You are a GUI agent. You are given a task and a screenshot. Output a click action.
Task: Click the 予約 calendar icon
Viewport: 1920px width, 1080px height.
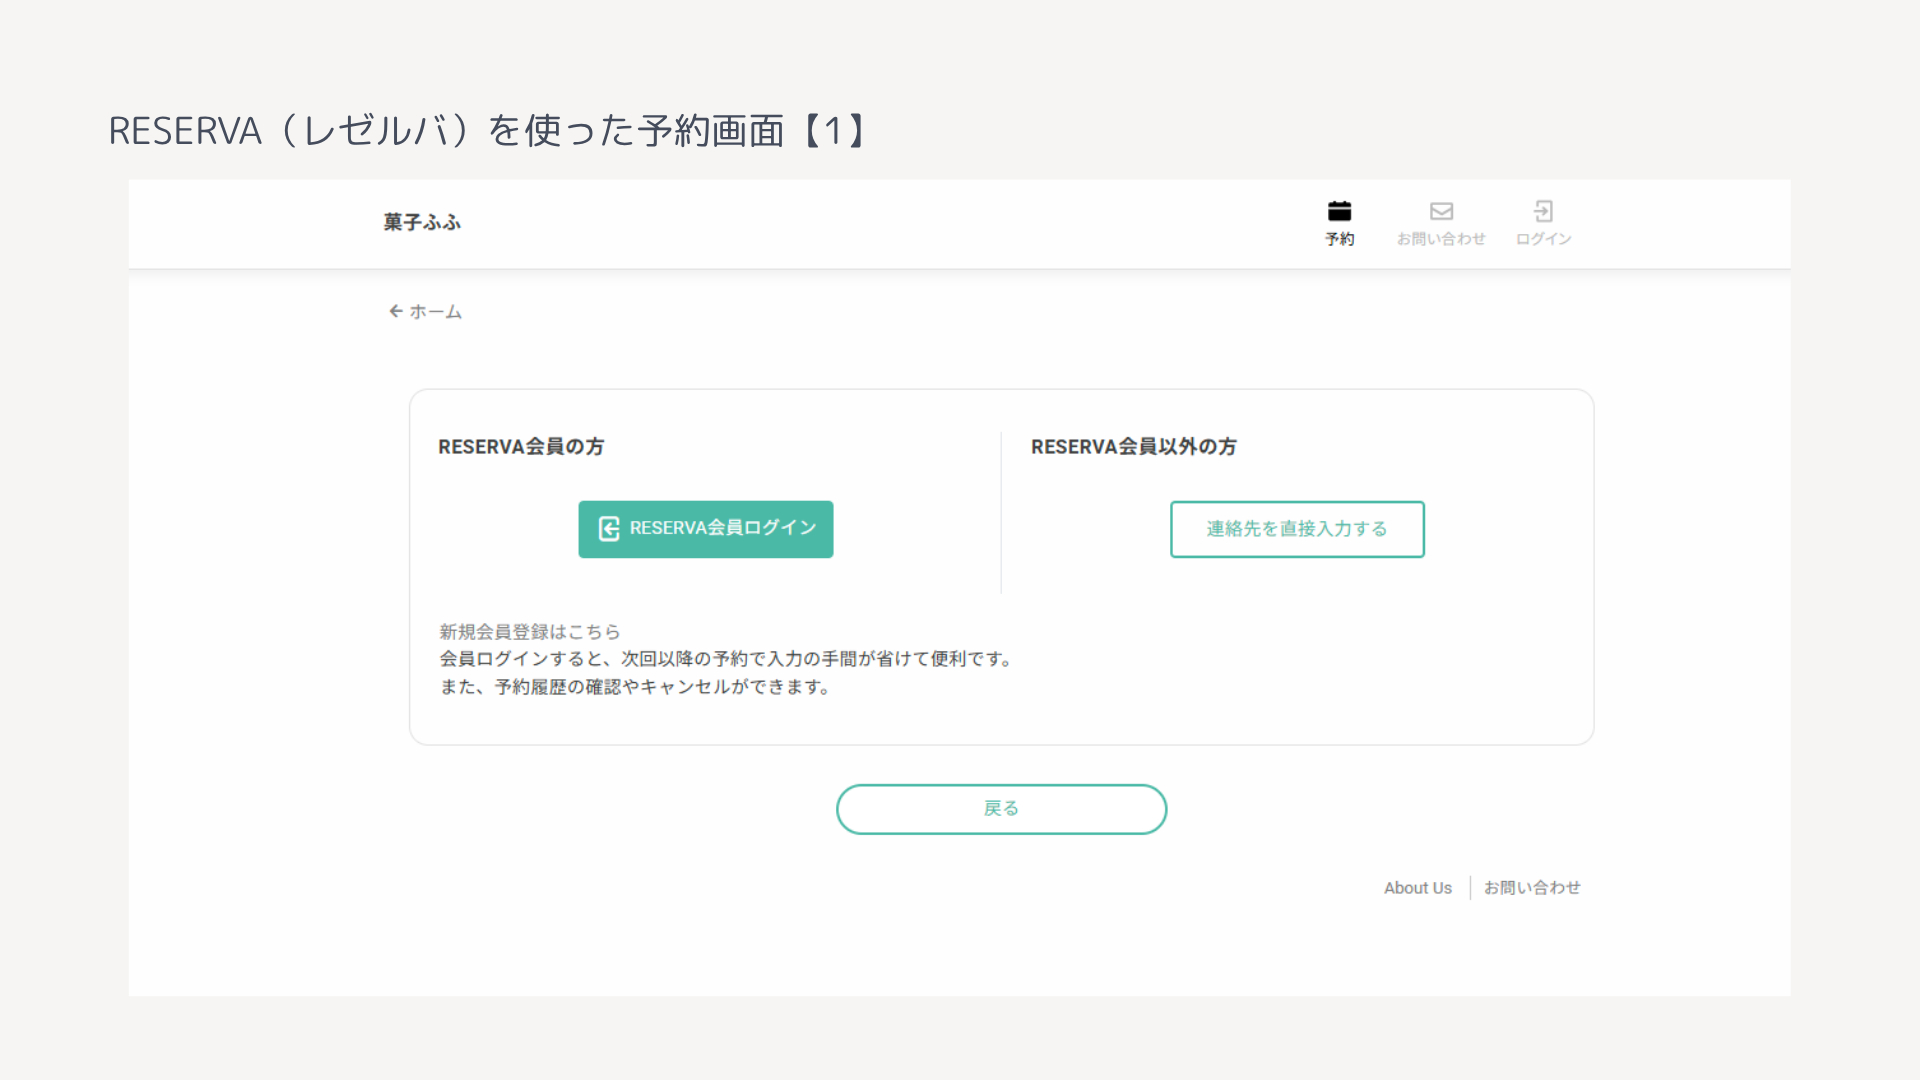coord(1339,211)
